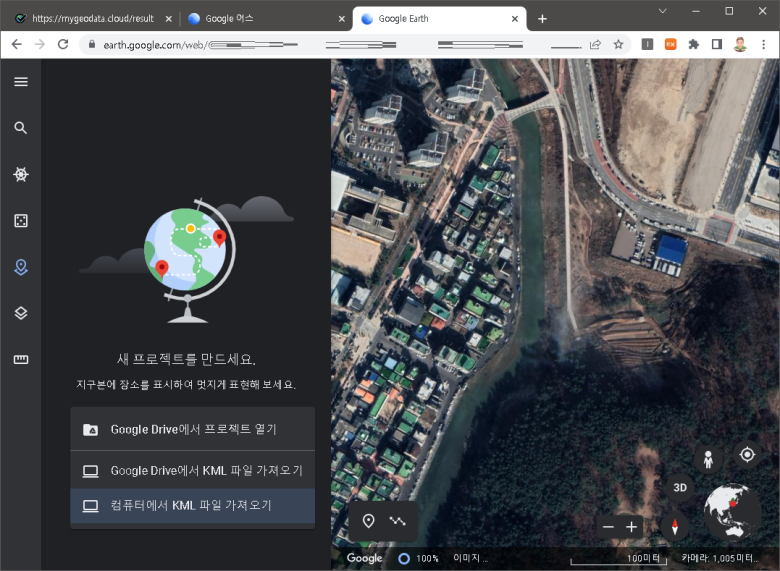Open a new browser tab

(x=542, y=19)
